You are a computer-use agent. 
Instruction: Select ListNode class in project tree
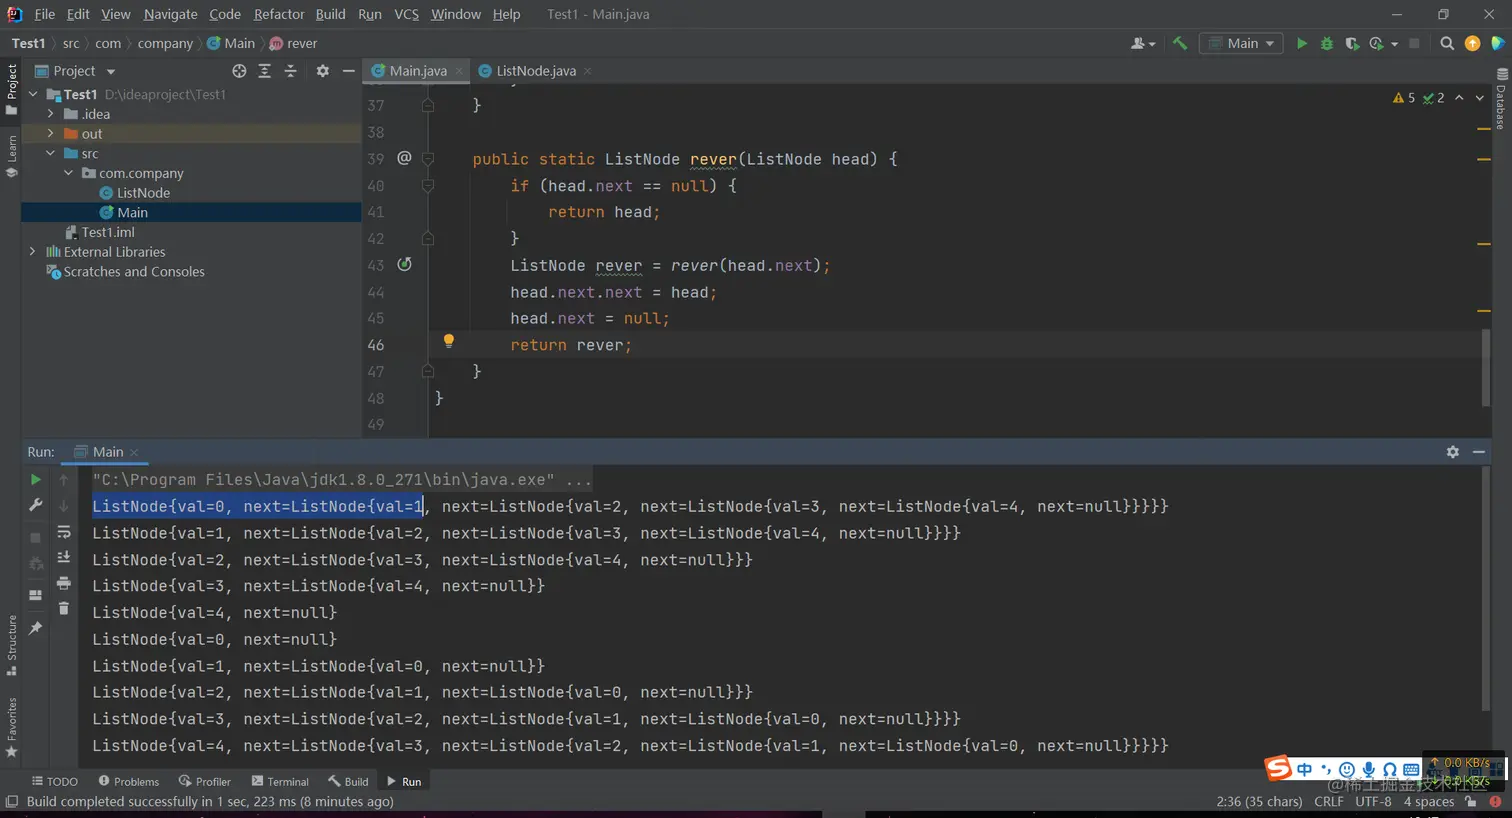tap(143, 193)
